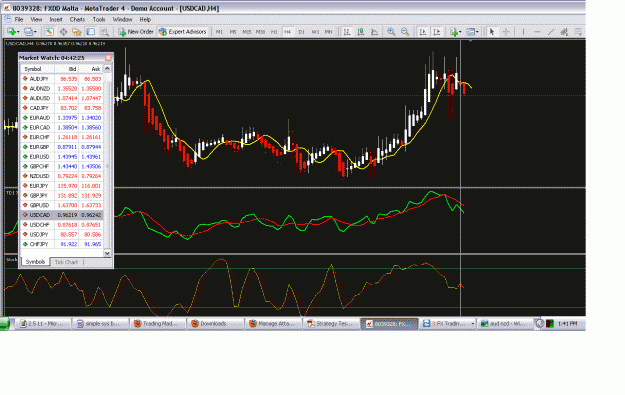The image size is (625, 395).
Task: Click Market Watch scroll down arrow
Action: [x=107, y=253]
